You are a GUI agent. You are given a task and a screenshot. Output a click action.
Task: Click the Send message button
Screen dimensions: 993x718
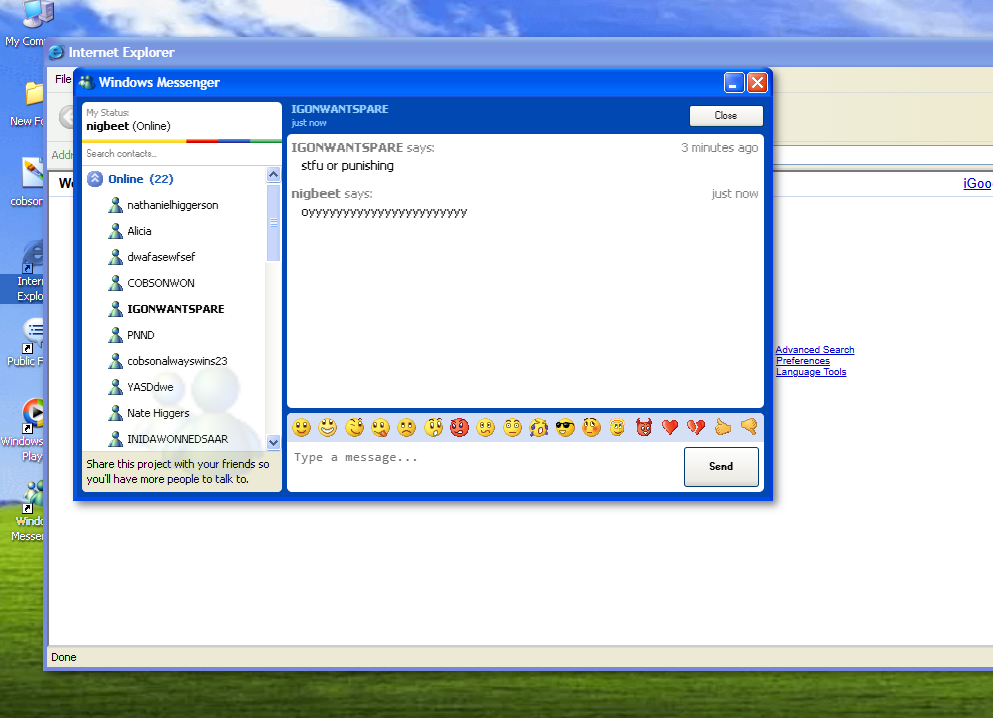pos(720,466)
